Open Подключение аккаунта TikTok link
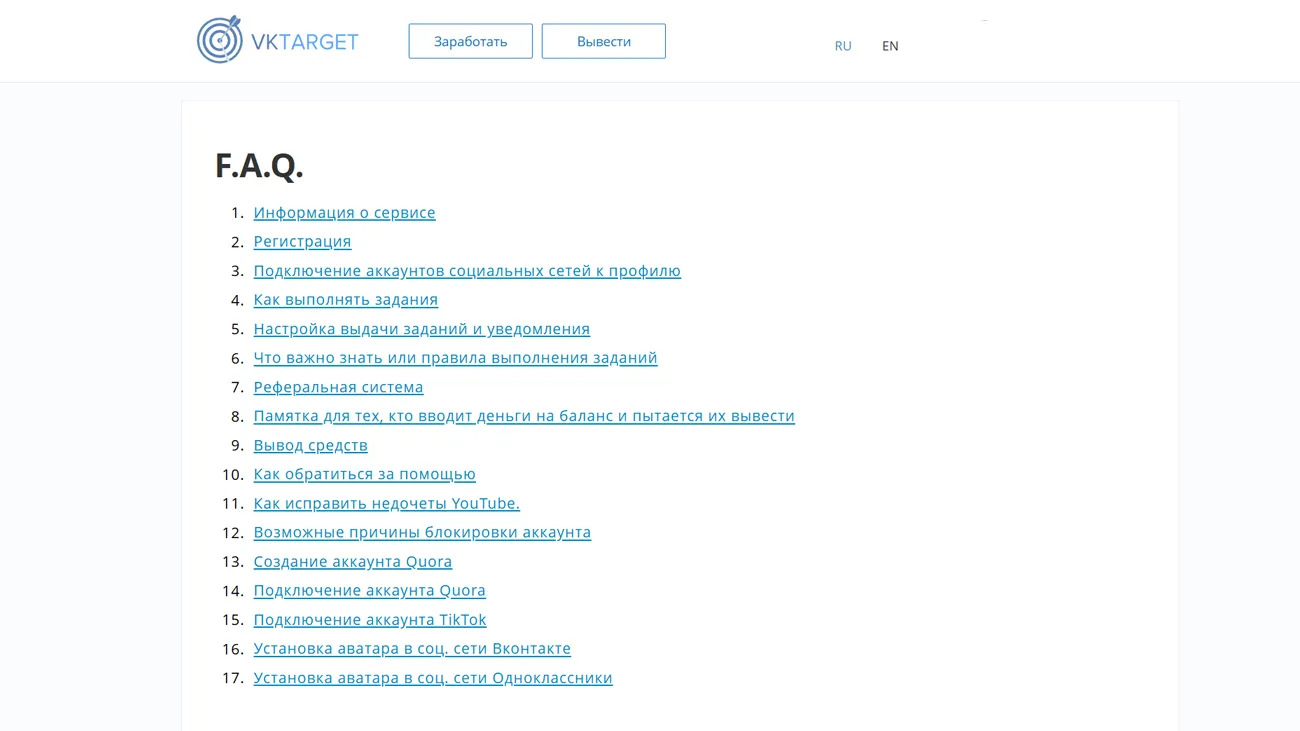 coord(370,620)
